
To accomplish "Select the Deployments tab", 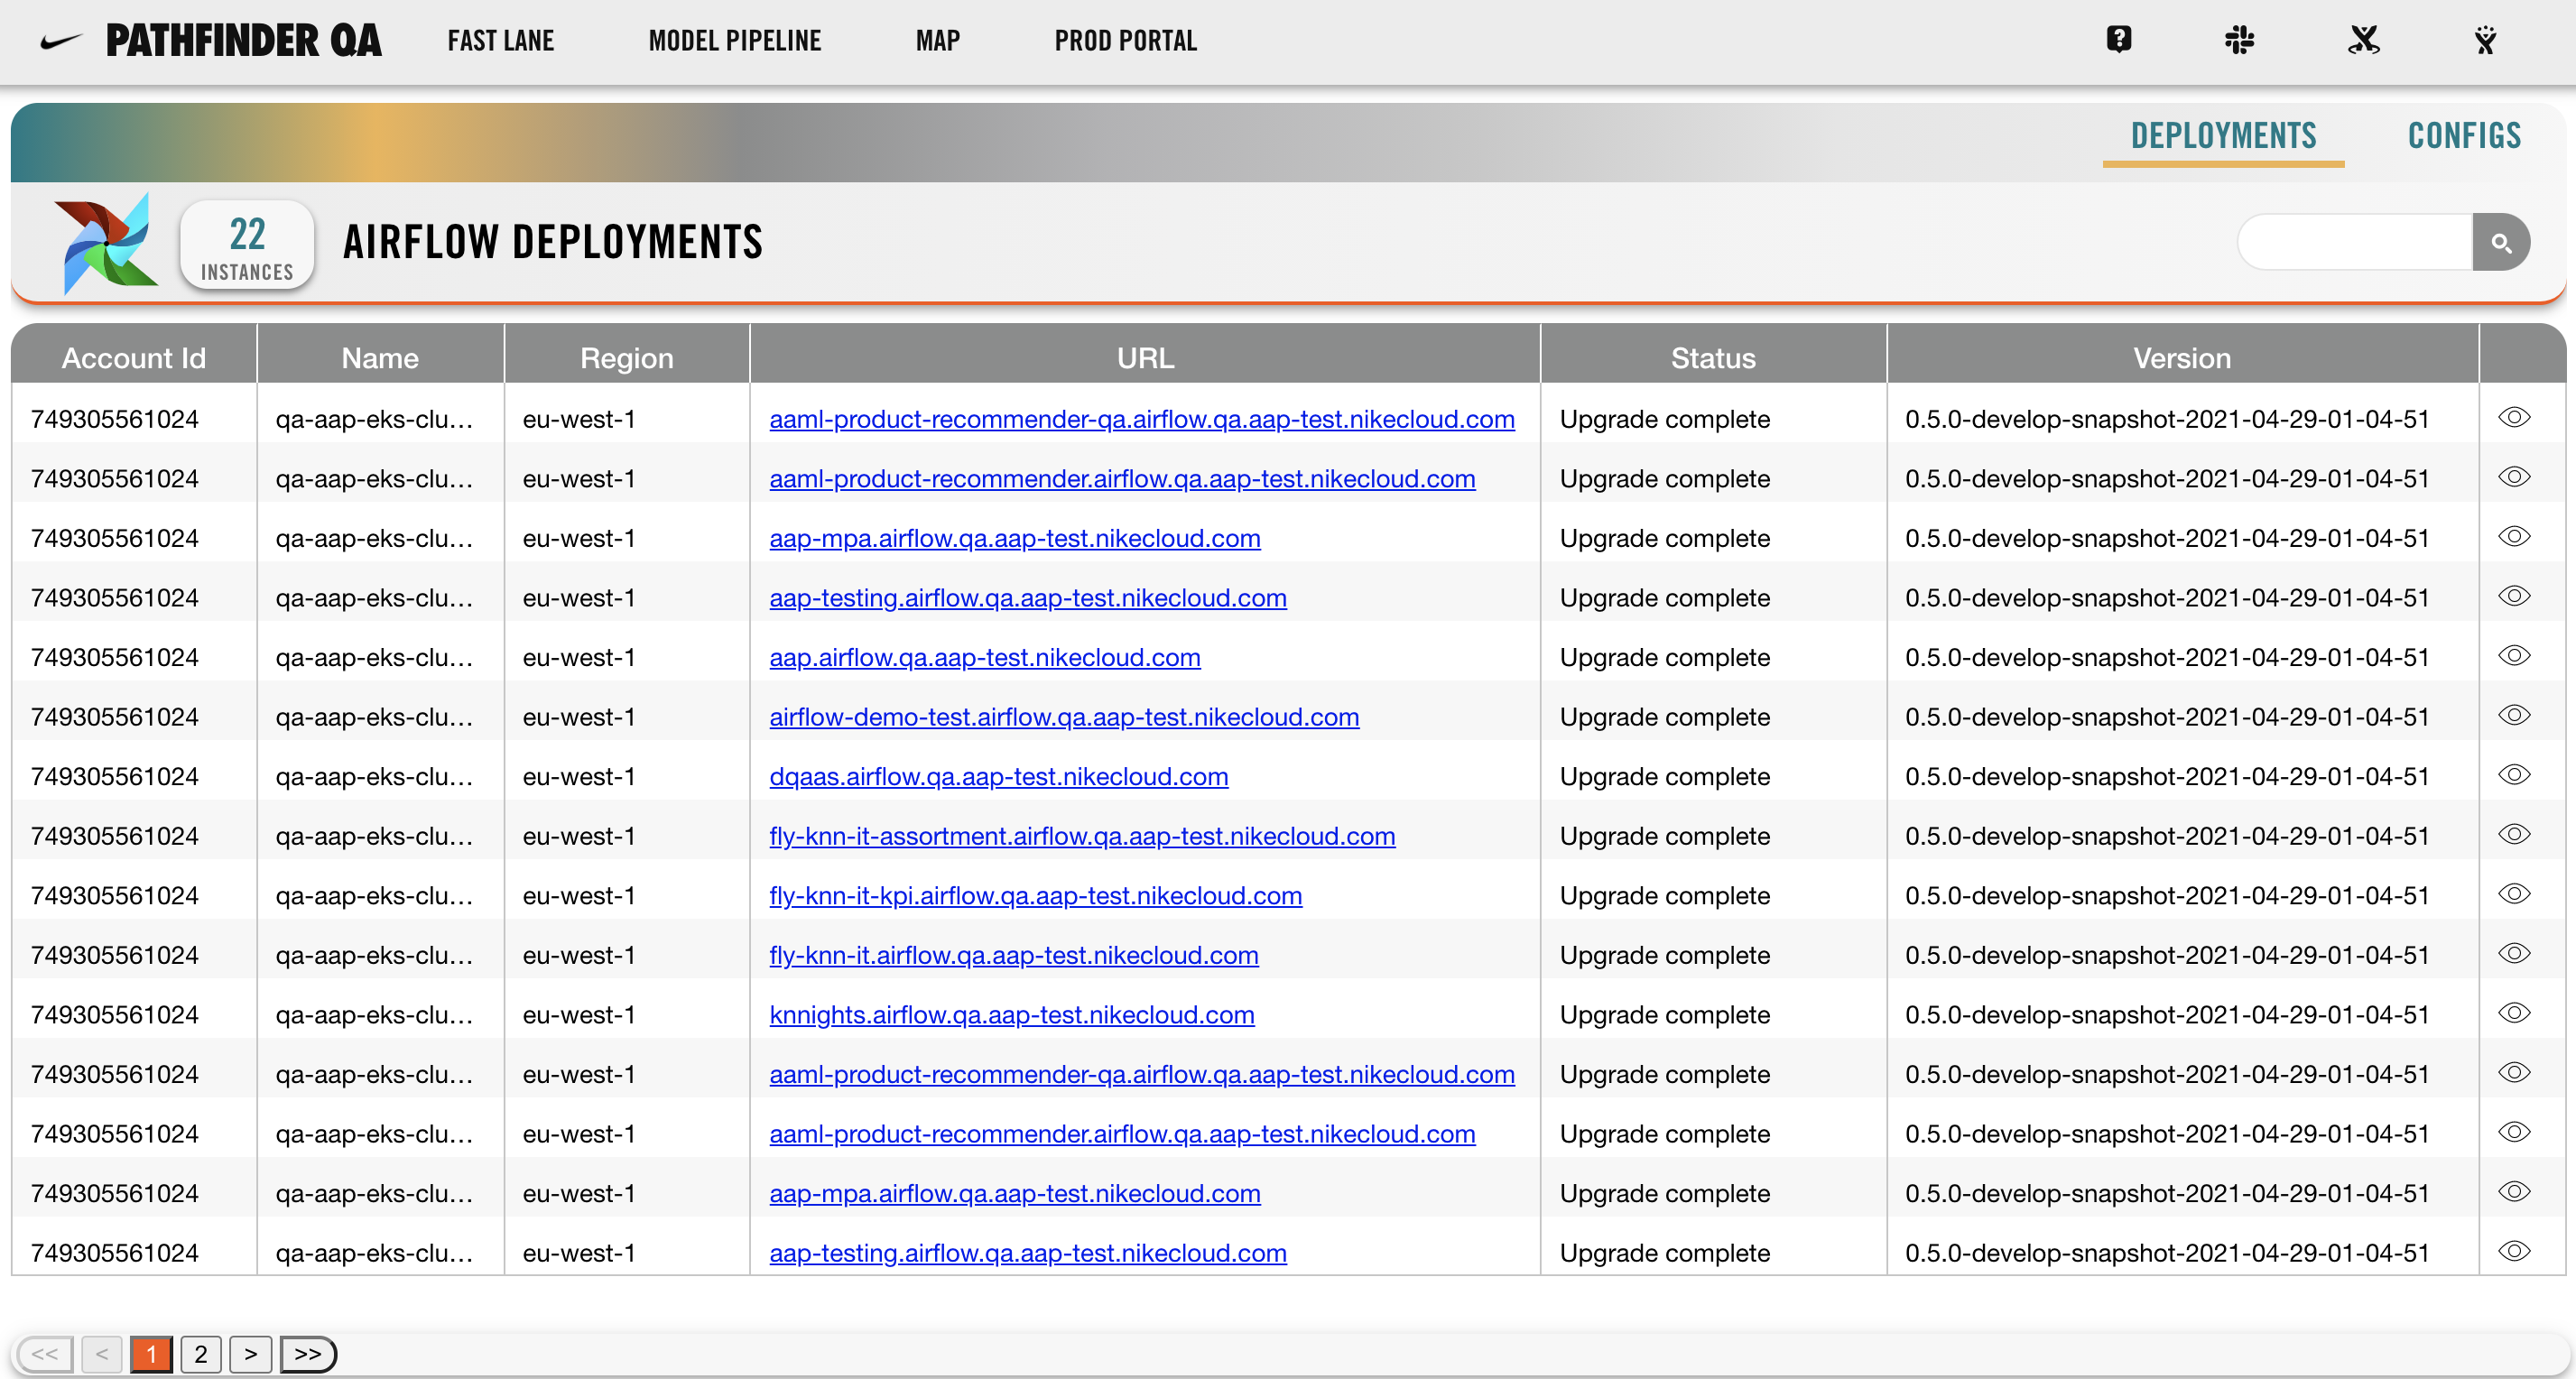I will [x=2222, y=136].
